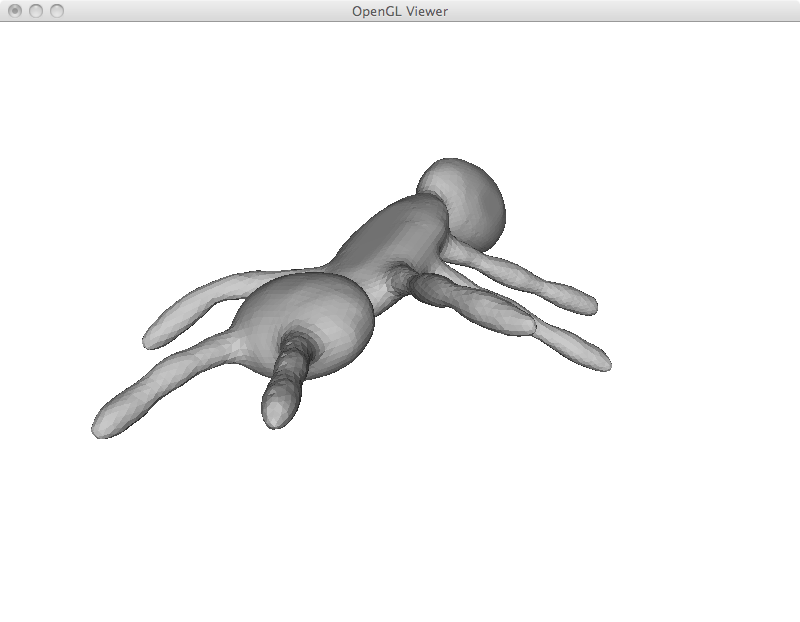Select the model's round head sphere
Image resolution: width=800 pixels, height=622 pixels.
click(x=465, y=202)
